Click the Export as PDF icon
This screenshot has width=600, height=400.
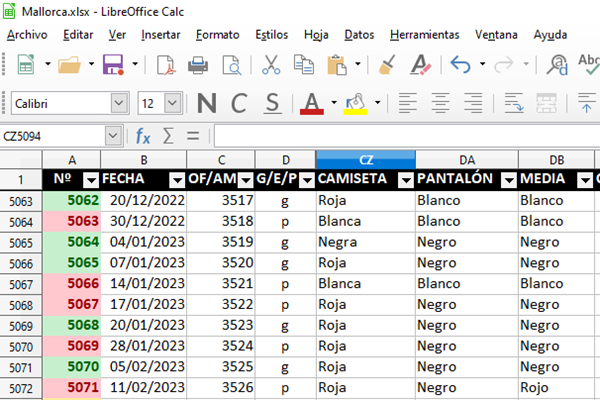point(165,66)
